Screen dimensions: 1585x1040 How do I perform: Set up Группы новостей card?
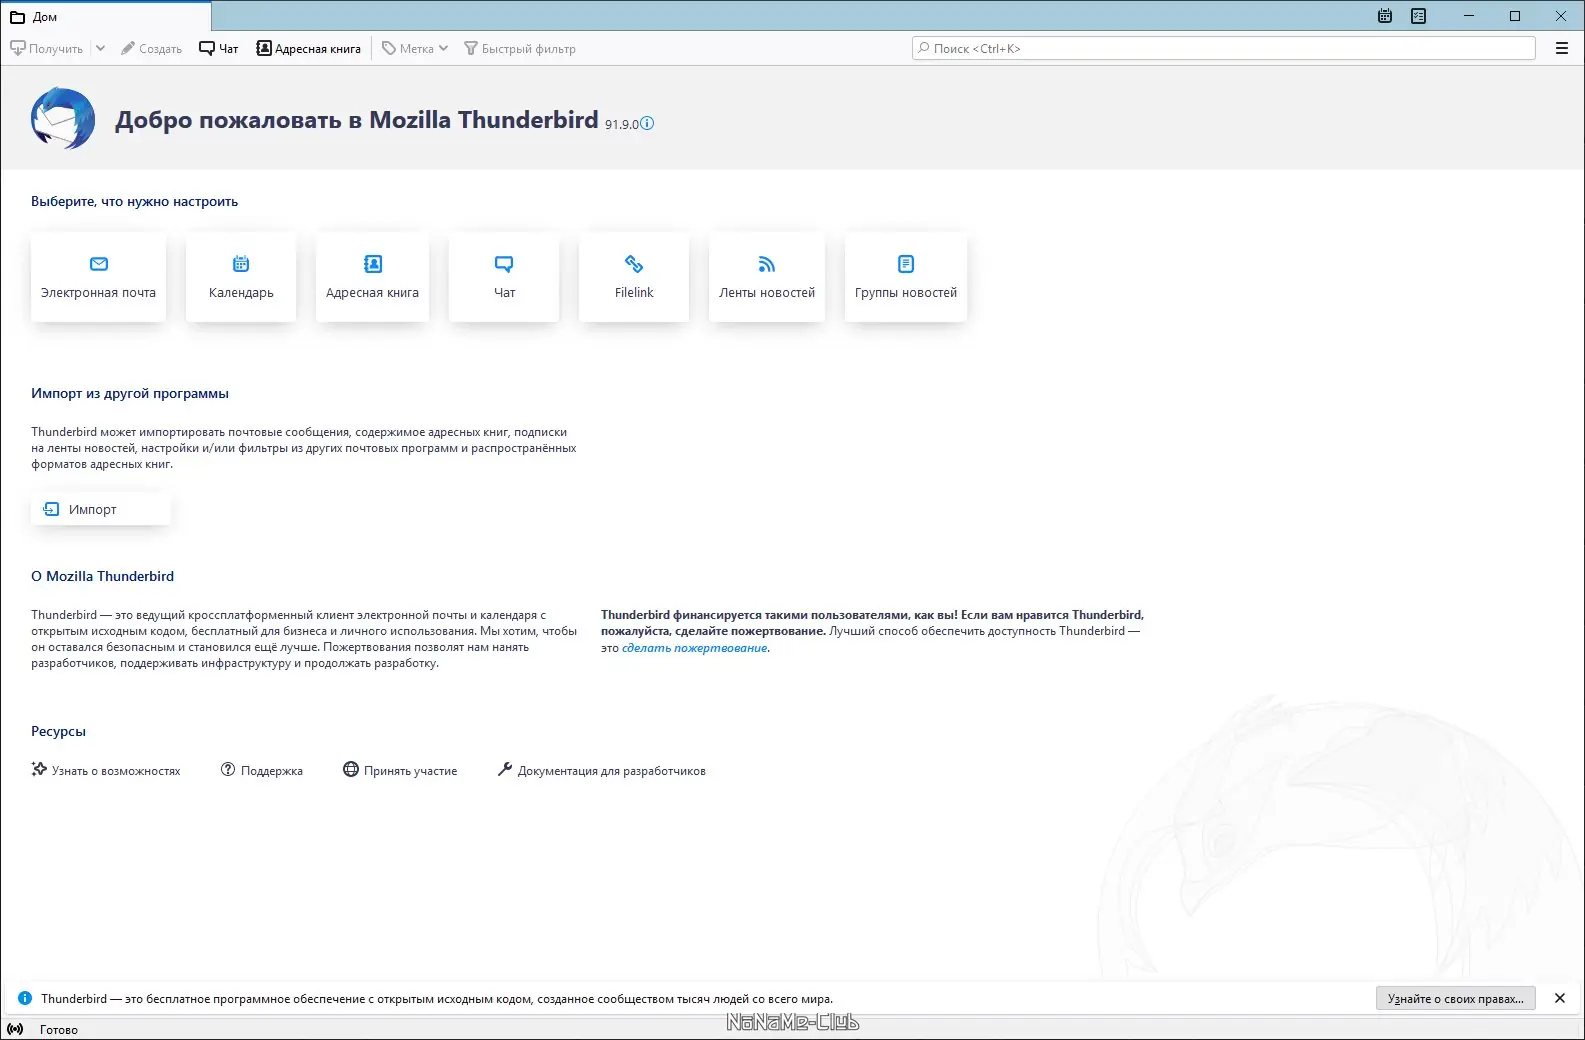pyautogui.click(x=906, y=277)
